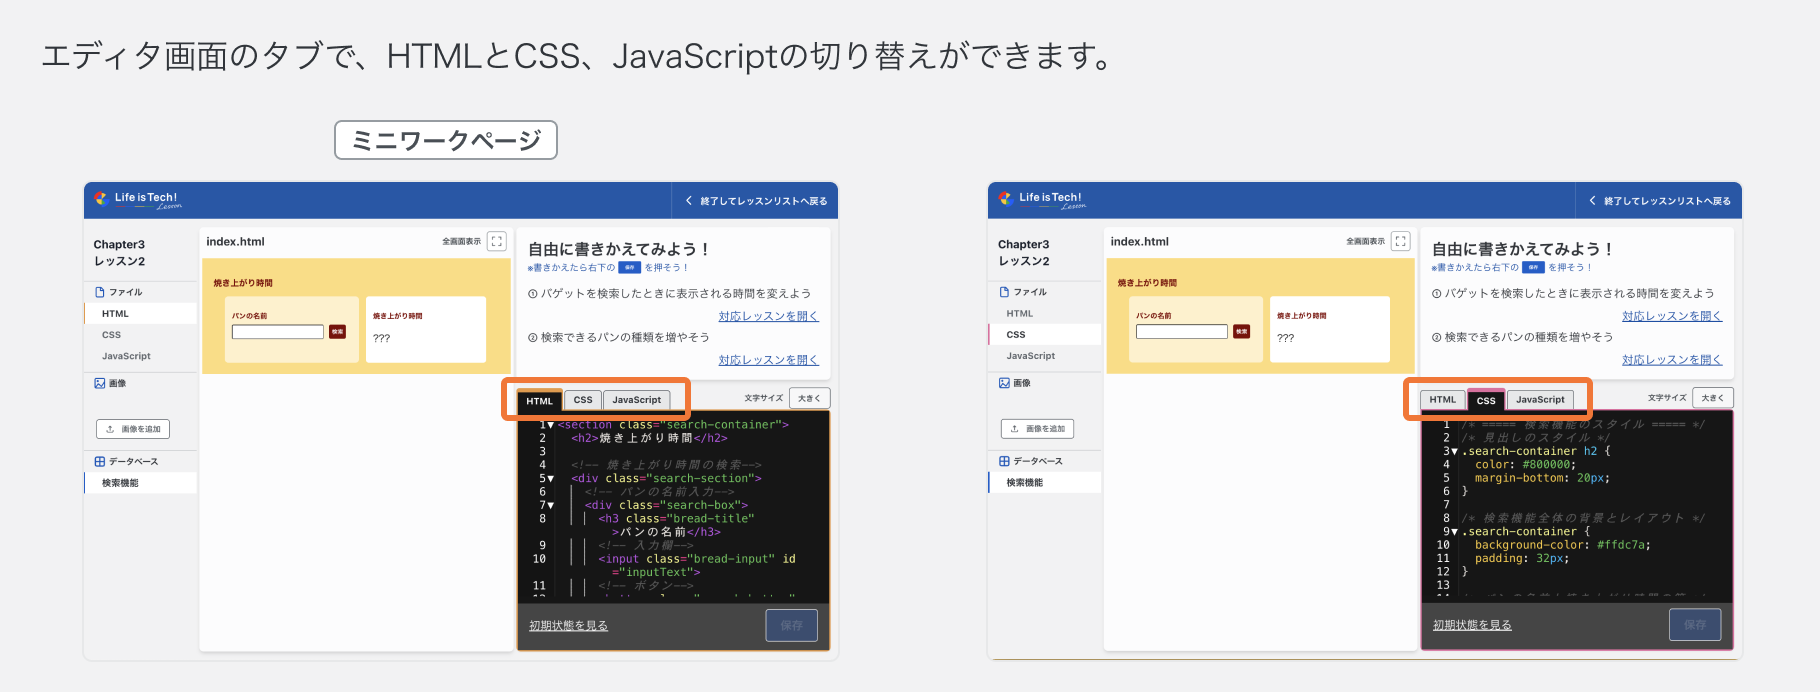
Task: Click blue 保存 badge in CSS-view instructions
Action: click(1533, 267)
